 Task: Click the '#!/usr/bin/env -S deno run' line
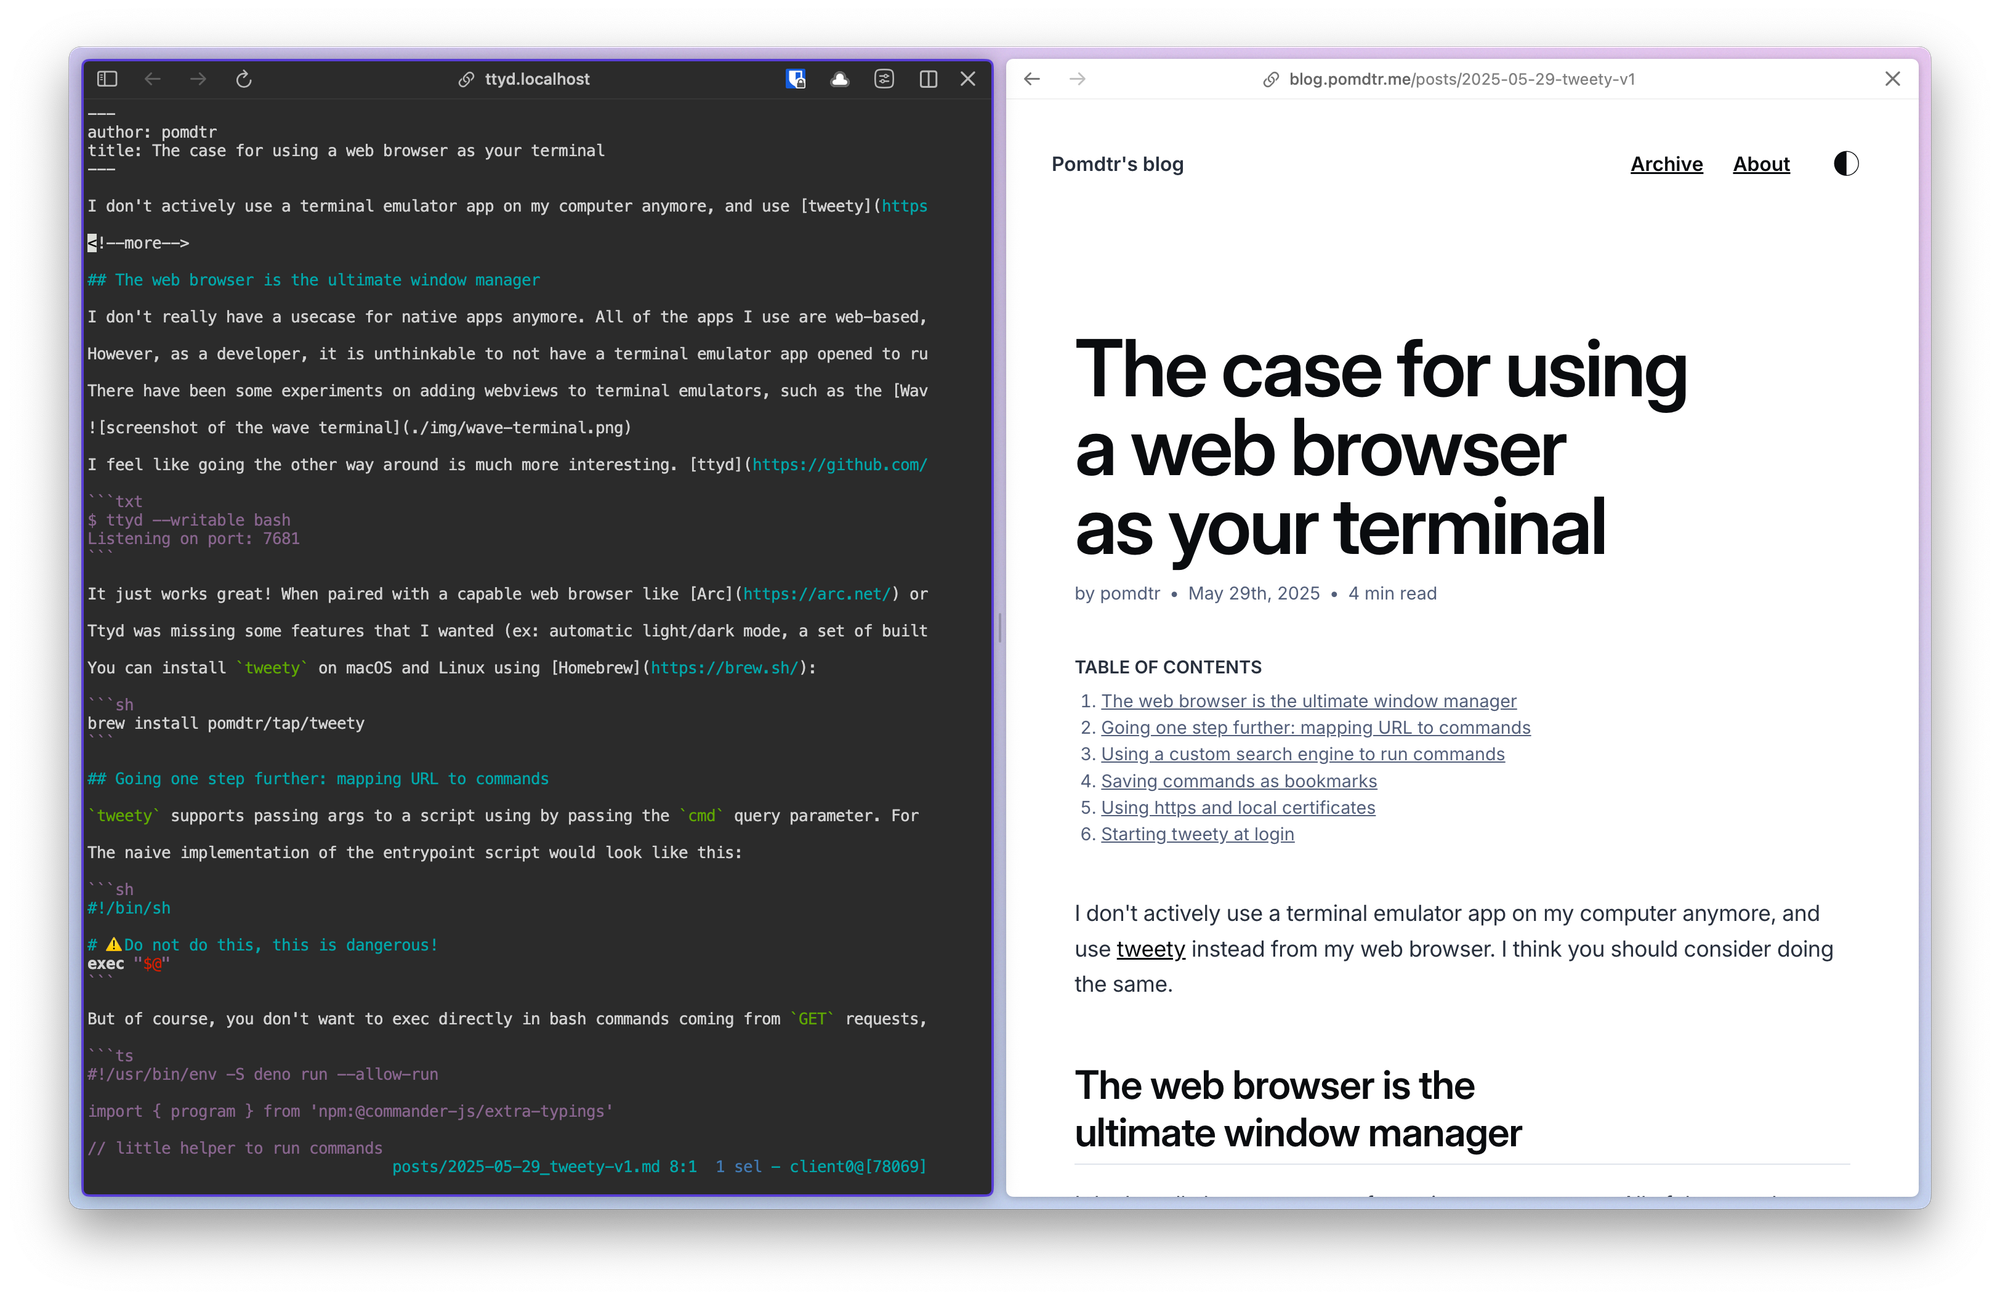(263, 1074)
